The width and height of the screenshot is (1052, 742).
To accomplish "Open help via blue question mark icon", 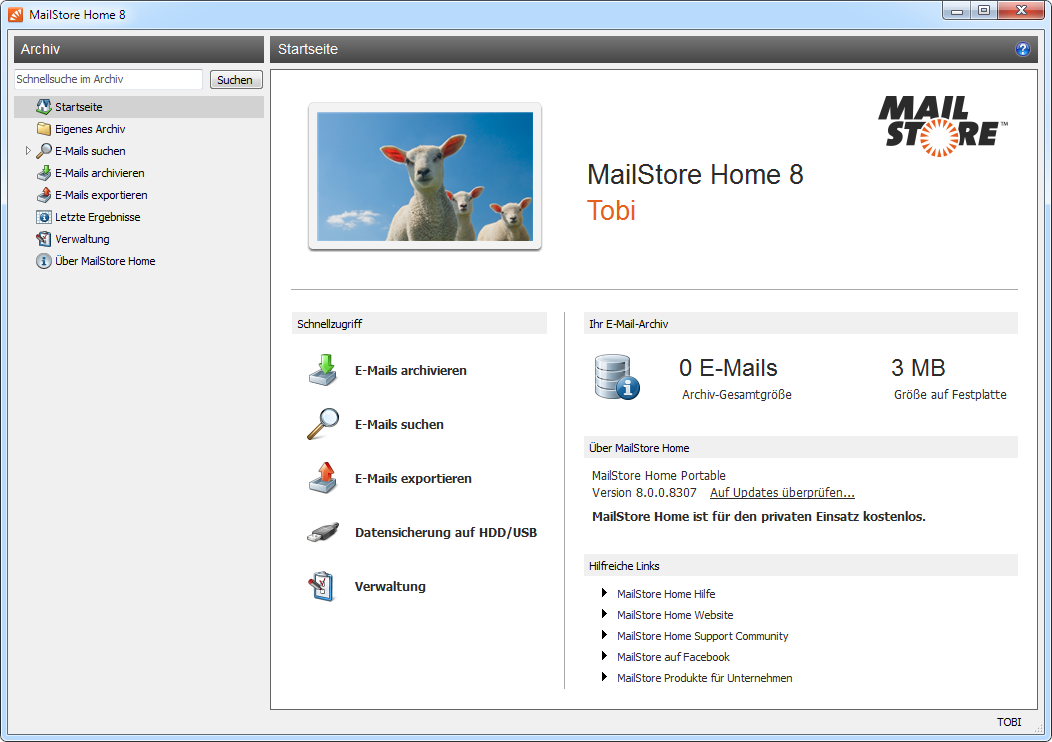I will 1022,49.
